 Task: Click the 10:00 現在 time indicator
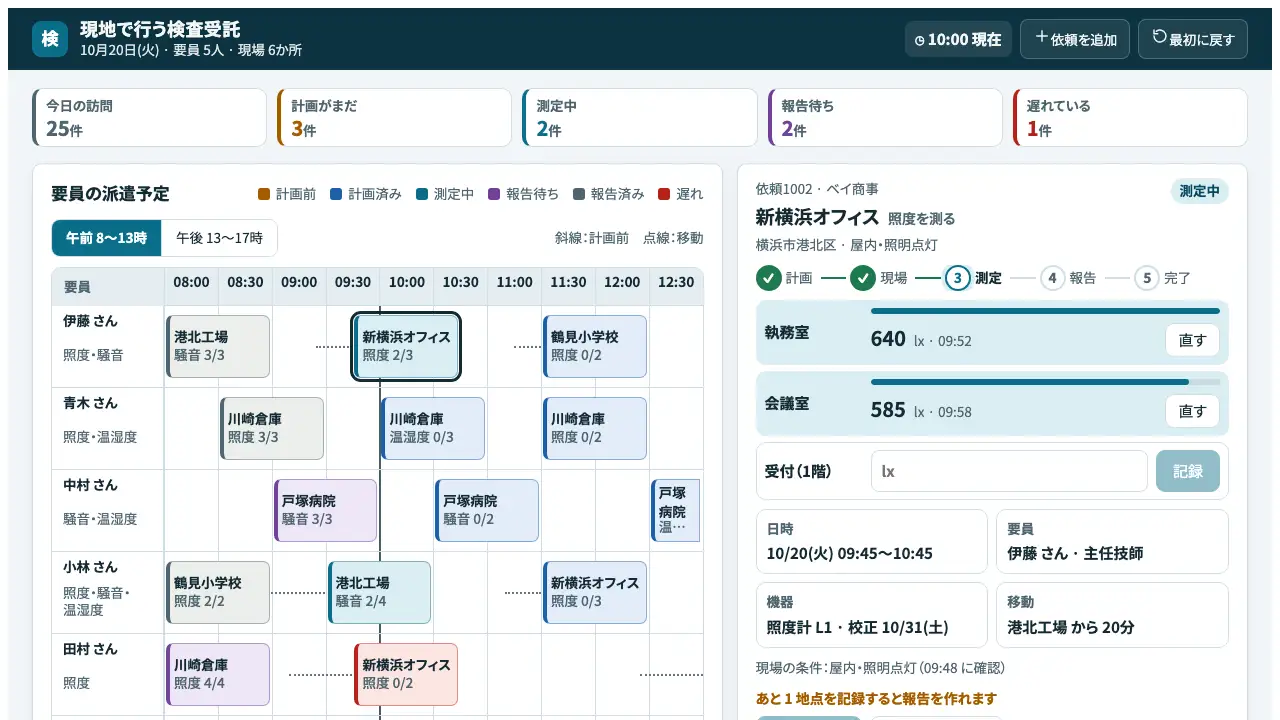tap(958, 40)
